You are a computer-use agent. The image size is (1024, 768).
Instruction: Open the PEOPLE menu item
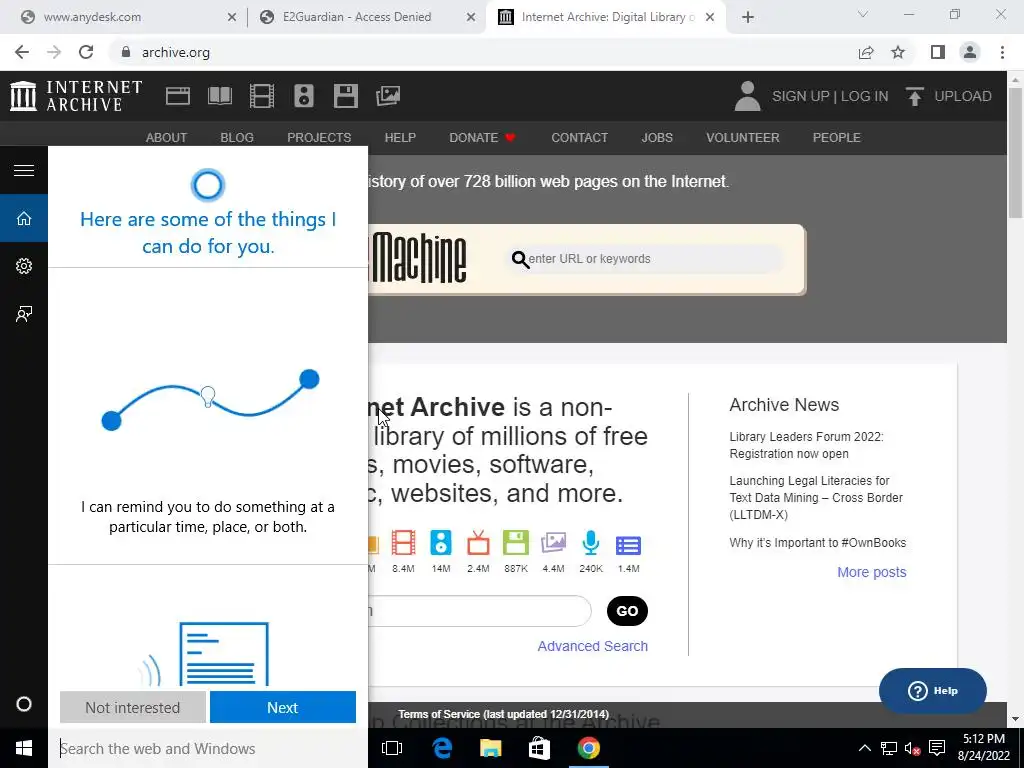coord(837,138)
